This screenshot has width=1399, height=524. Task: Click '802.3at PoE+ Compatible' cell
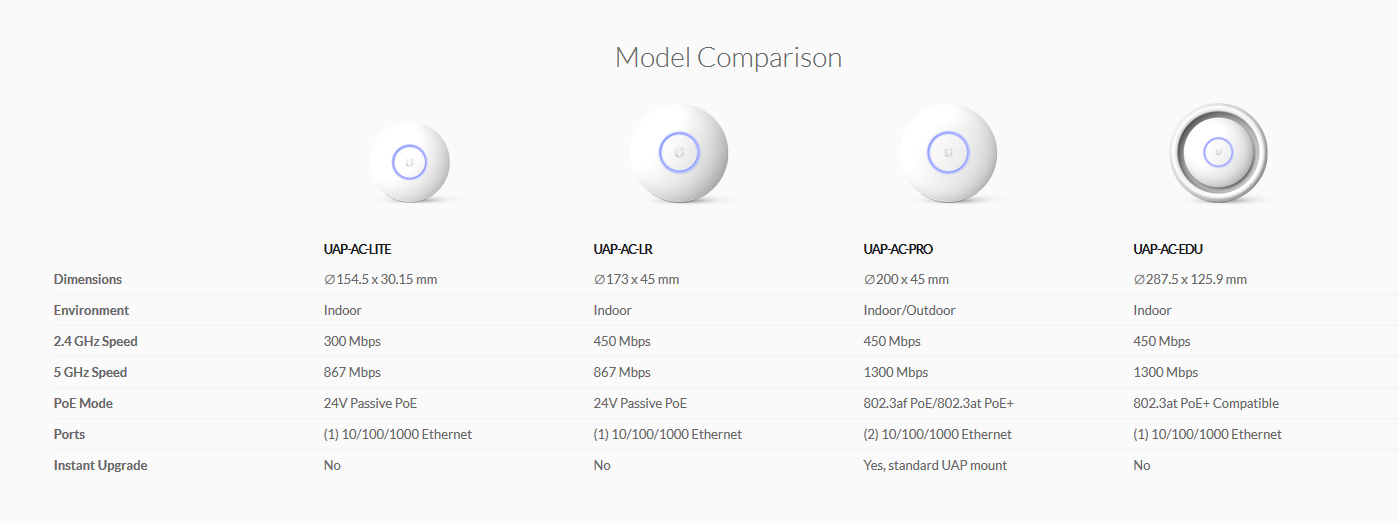tap(1206, 404)
